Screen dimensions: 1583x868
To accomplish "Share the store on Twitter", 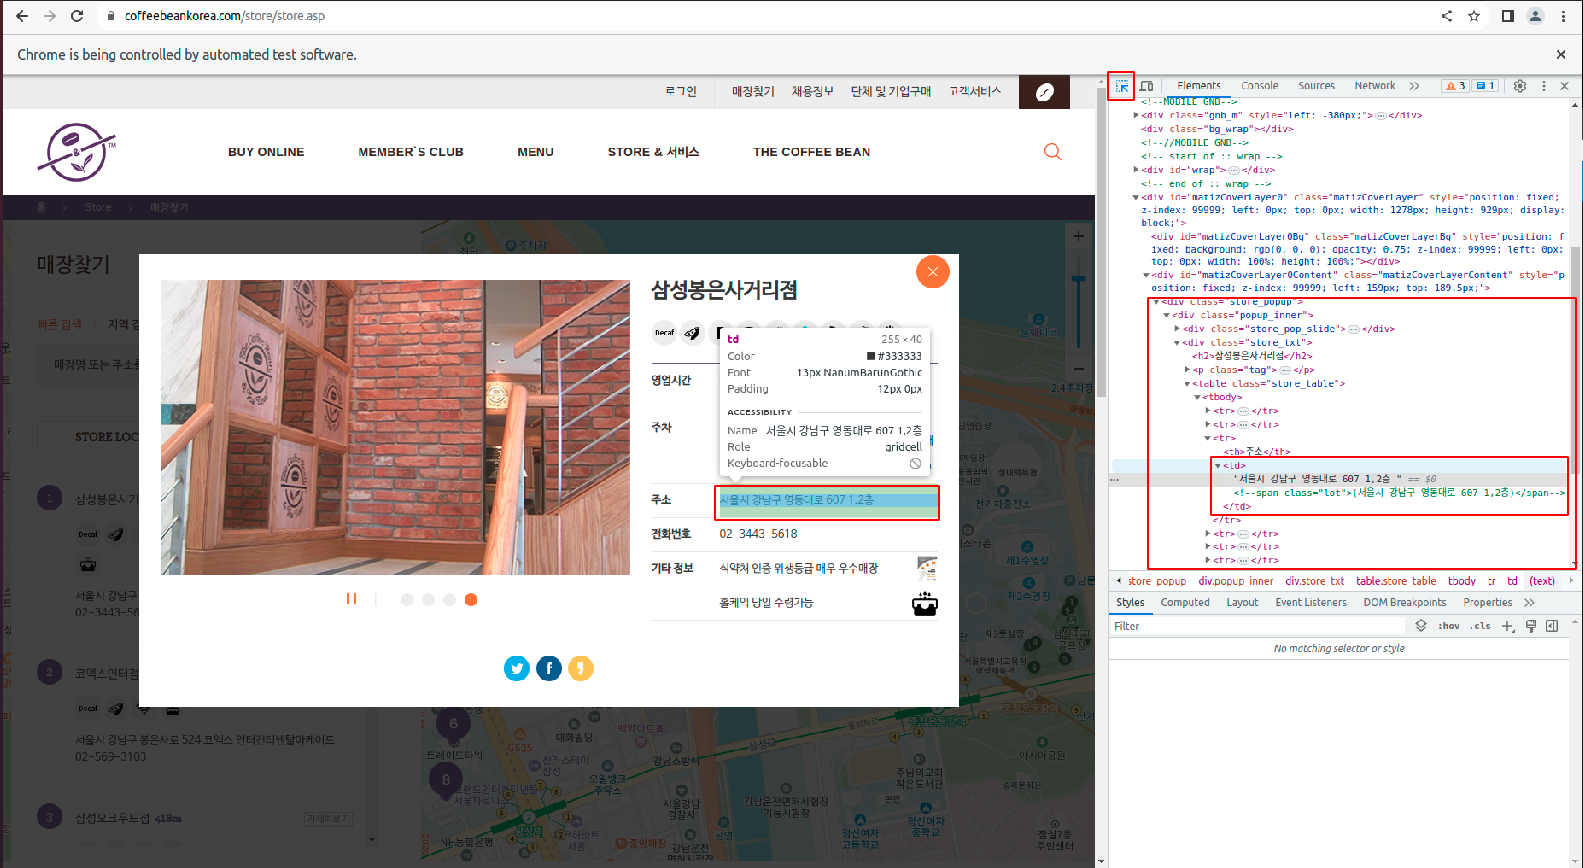I will [x=517, y=668].
